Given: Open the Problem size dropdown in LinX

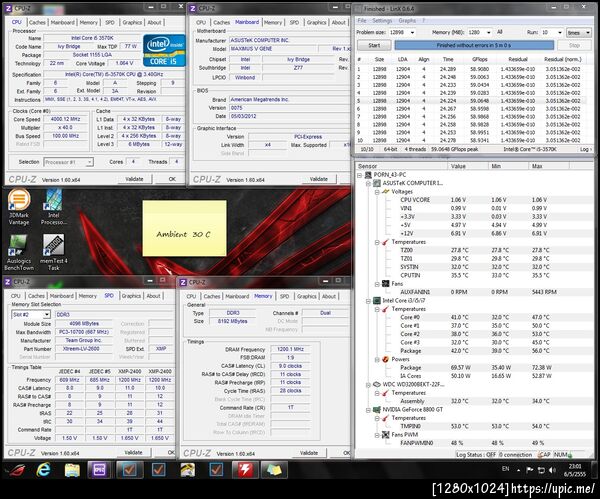Looking at the screenshot, I should (412, 33).
